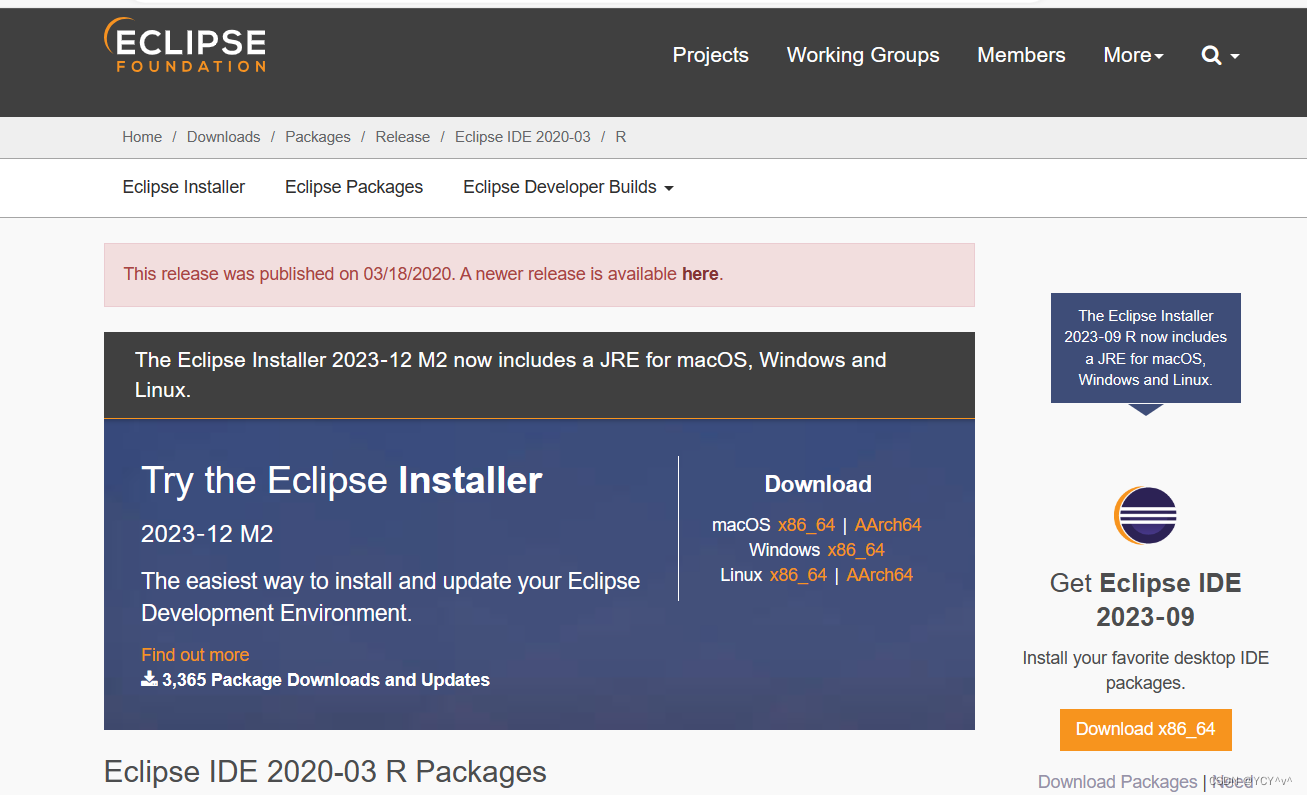Open the Download Packages link
The height and width of the screenshot is (795, 1307).
(1117, 781)
